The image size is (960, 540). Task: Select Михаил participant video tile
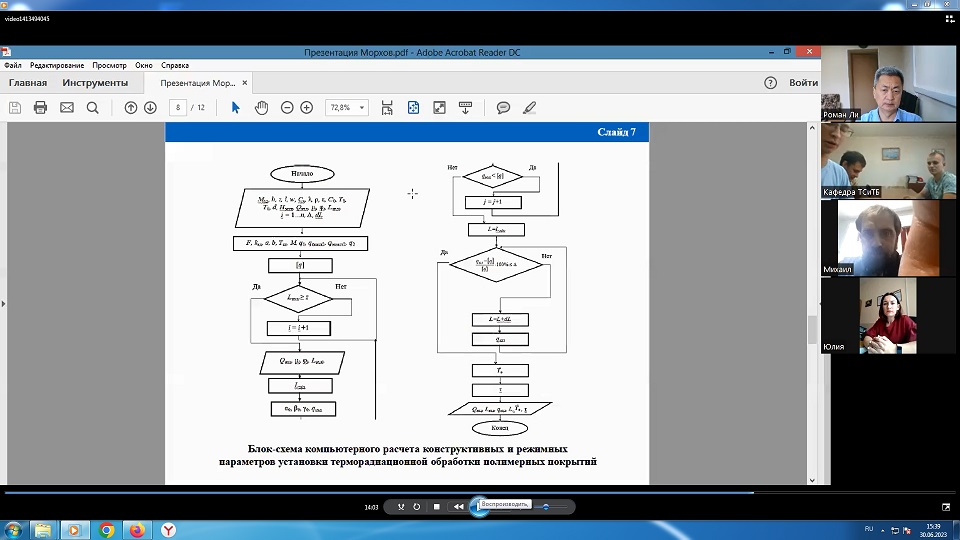pyautogui.click(x=888, y=238)
